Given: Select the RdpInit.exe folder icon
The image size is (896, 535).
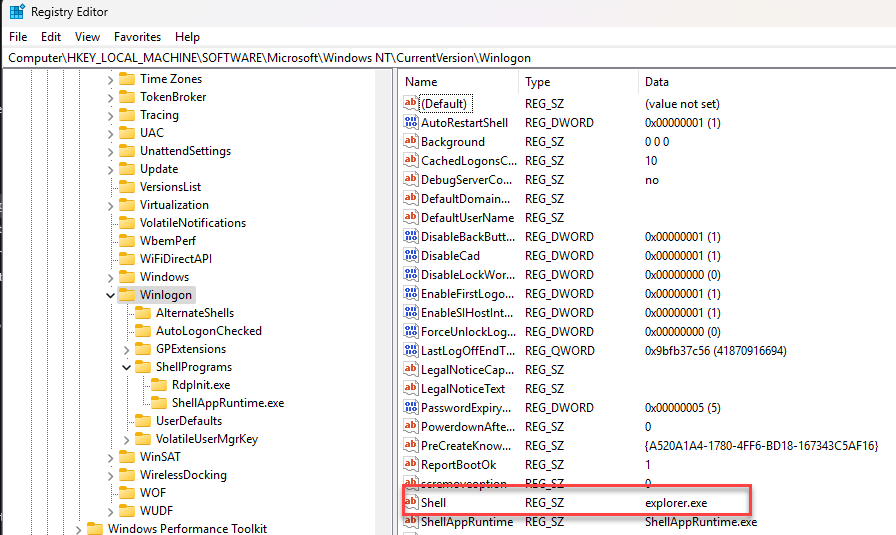Looking at the screenshot, I should (159, 385).
